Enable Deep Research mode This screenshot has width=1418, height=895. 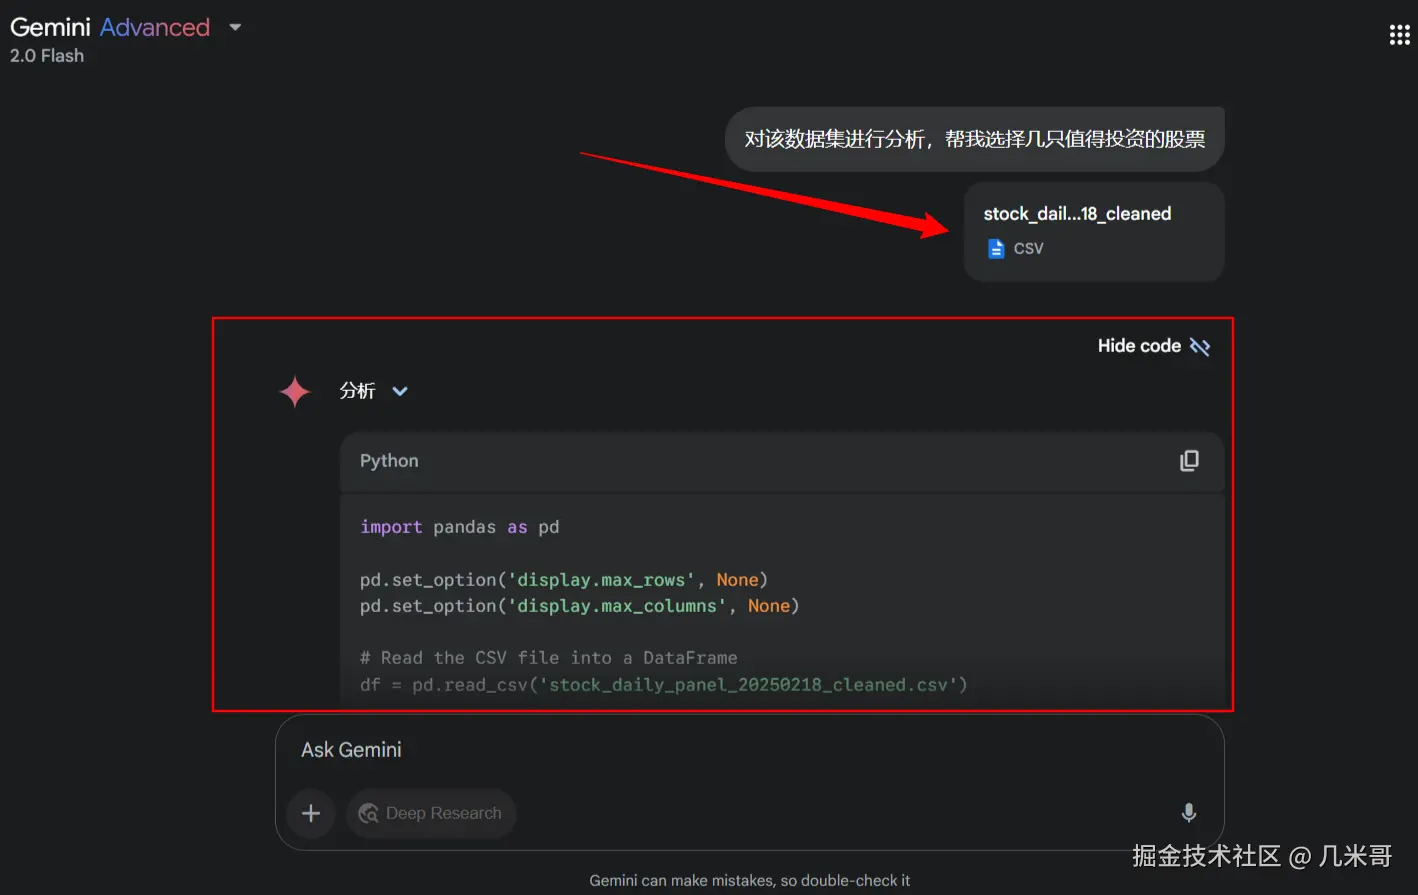point(431,813)
